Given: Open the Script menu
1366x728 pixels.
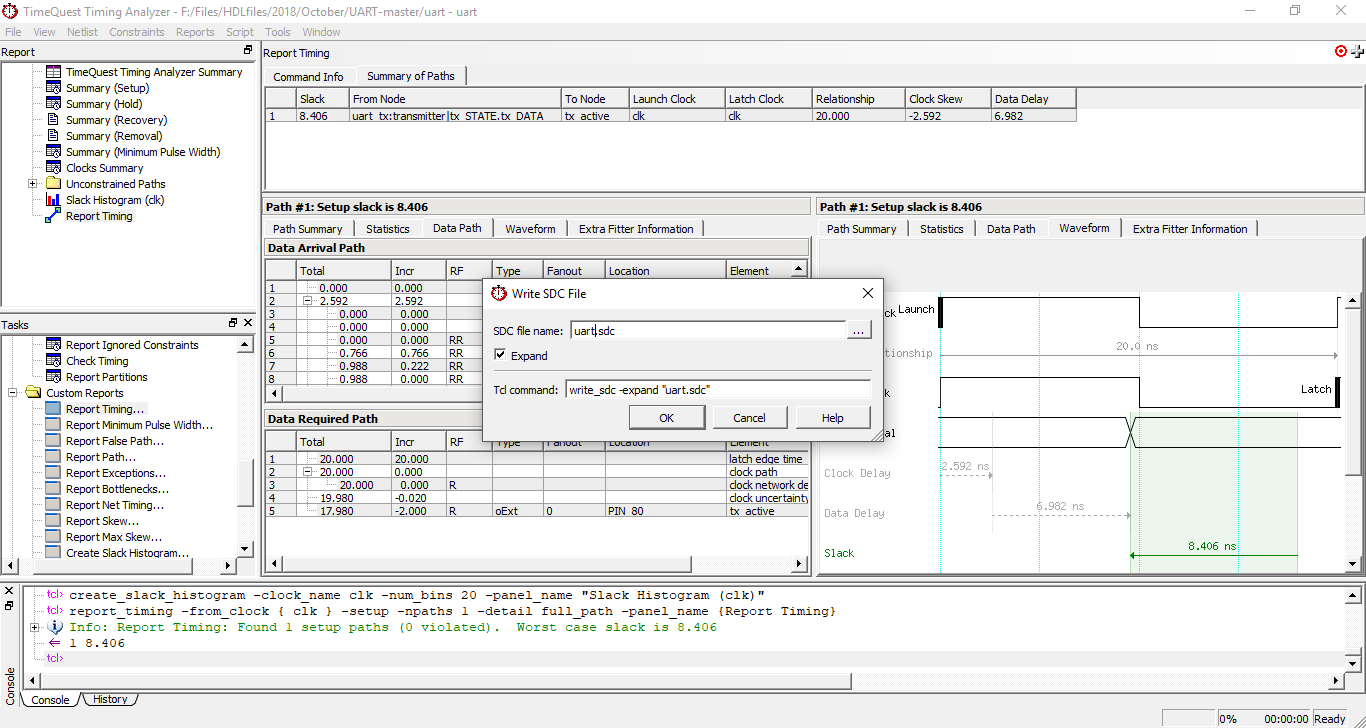Looking at the screenshot, I should (x=240, y=32).
